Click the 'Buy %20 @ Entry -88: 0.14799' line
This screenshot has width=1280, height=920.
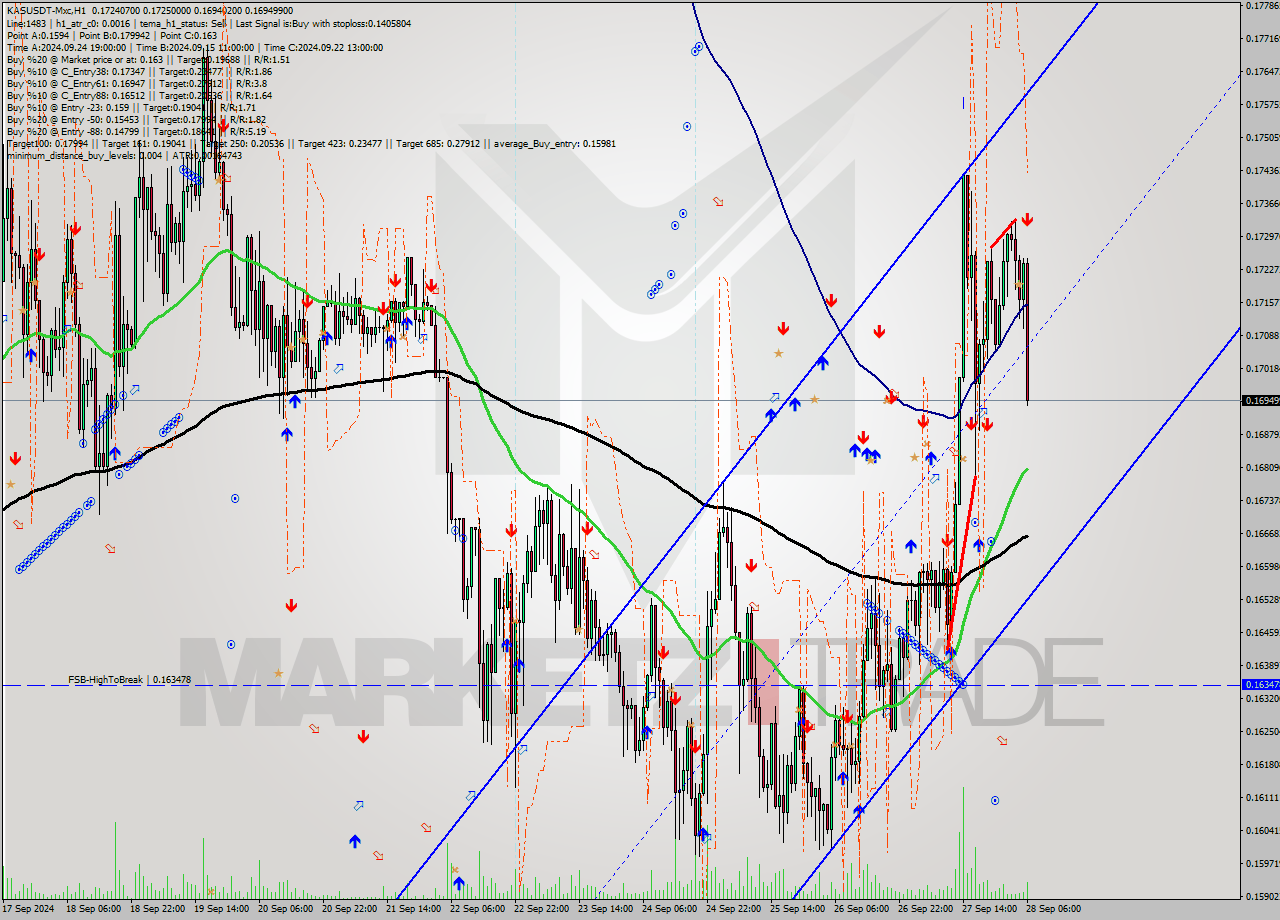[136, 131]
